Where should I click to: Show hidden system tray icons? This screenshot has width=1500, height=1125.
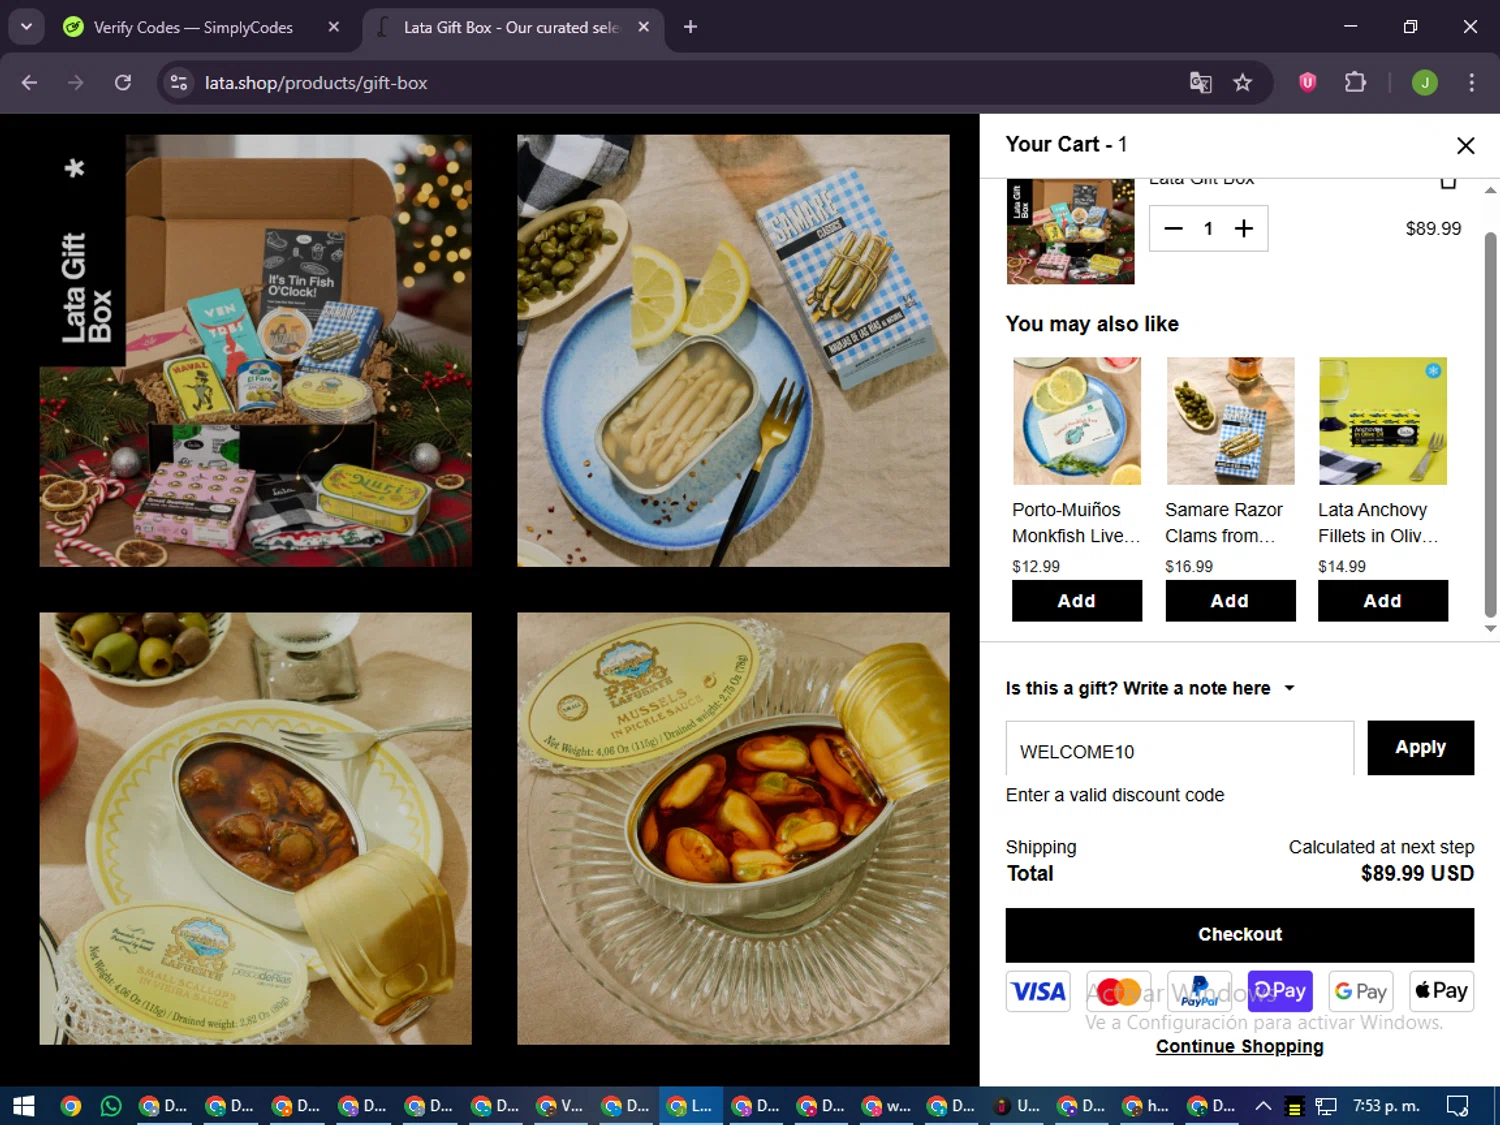tap(1263, 1106)
